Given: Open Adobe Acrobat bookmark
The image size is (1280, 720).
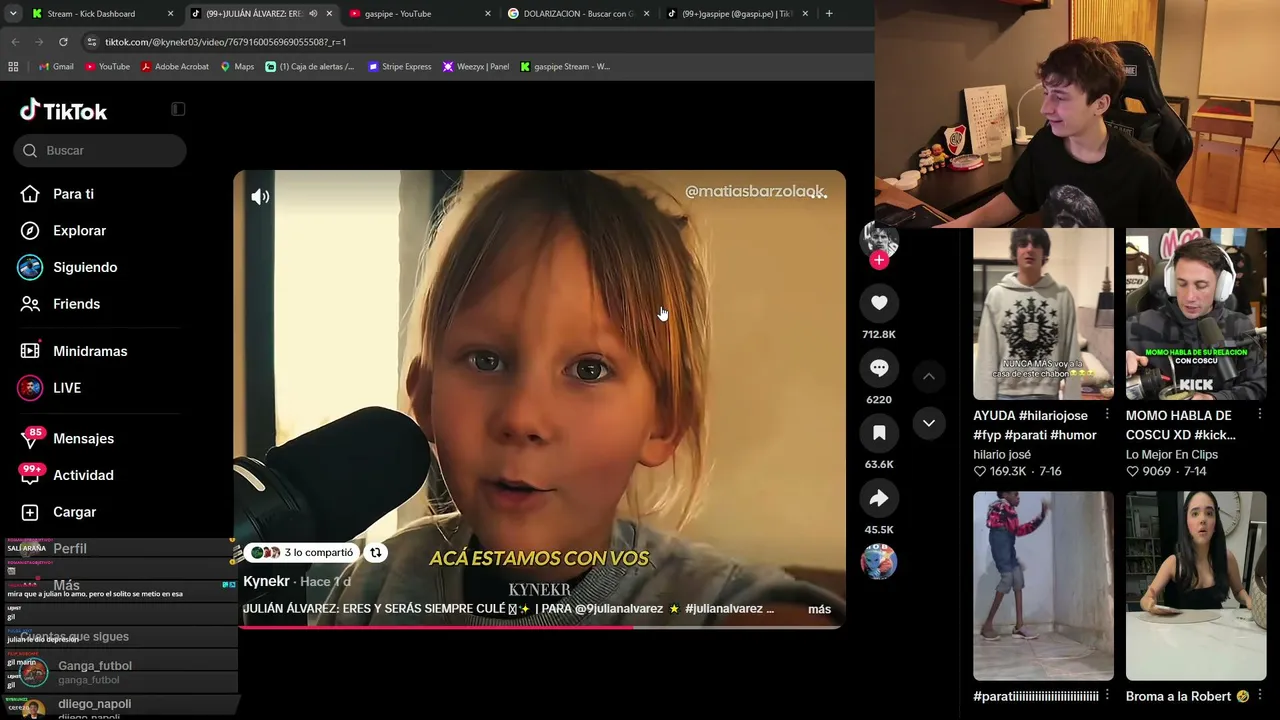Looking at the screenshot, I should (175, 67).
